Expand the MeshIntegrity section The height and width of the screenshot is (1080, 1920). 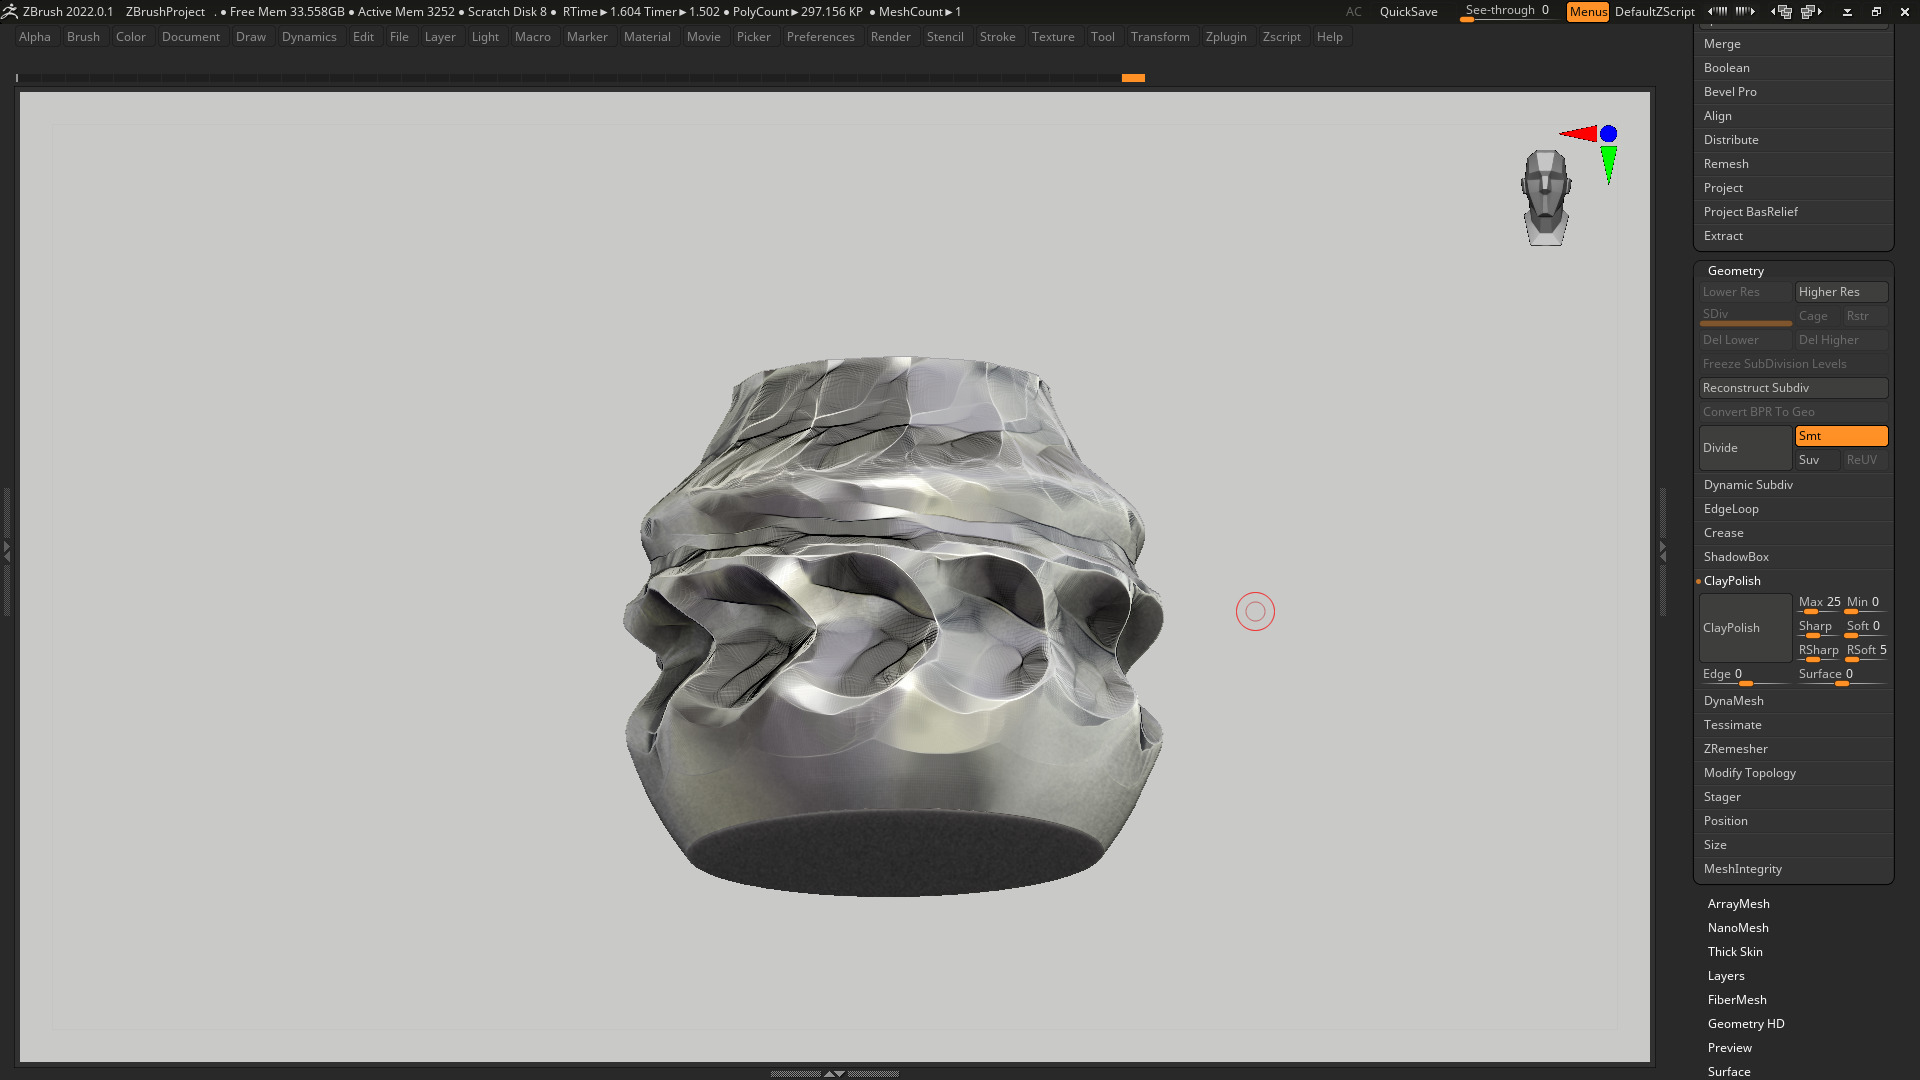(x=1742, y=869)
